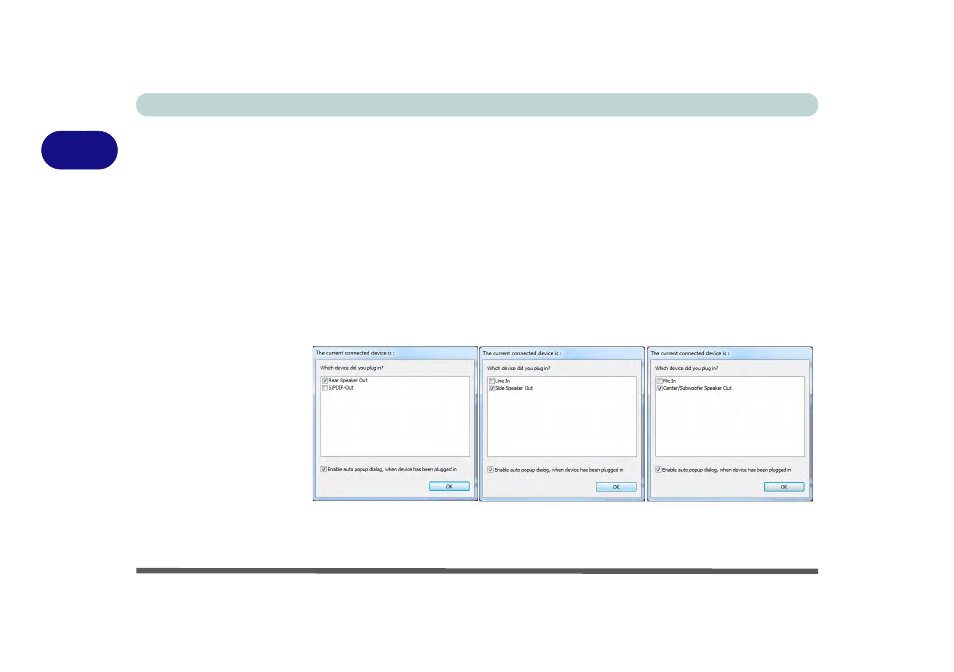This screenshot has width=954, height=672.
Task: Click OK in the Rear Speaker Out dialog
Action: pyautogui.click(x=449, y=487)
